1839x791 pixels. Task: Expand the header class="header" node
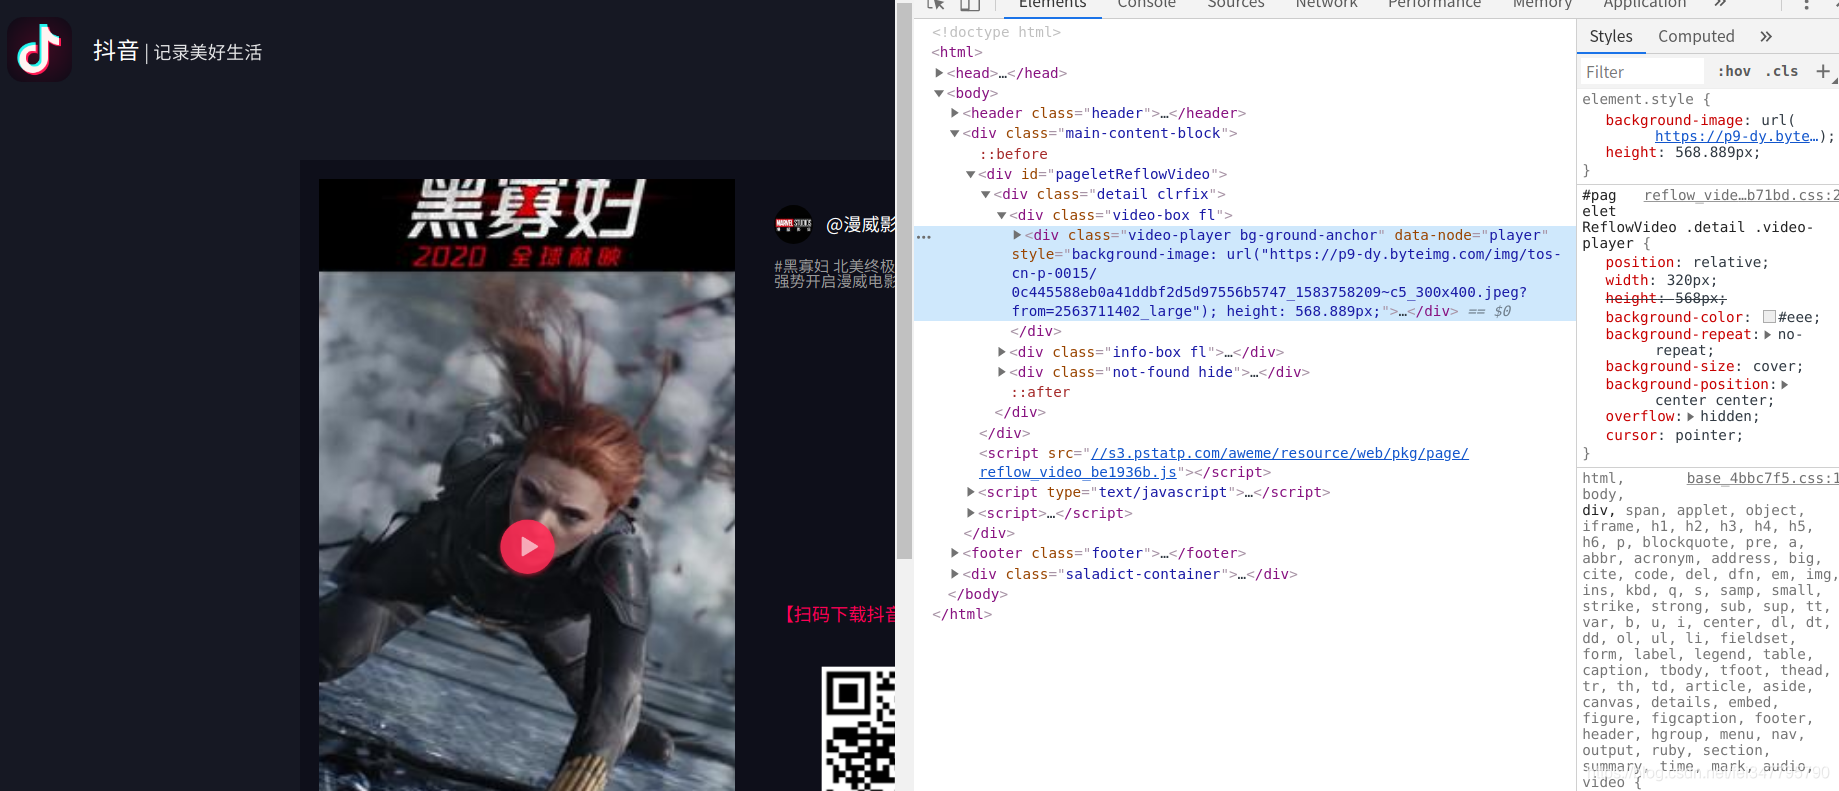point(955,113)
